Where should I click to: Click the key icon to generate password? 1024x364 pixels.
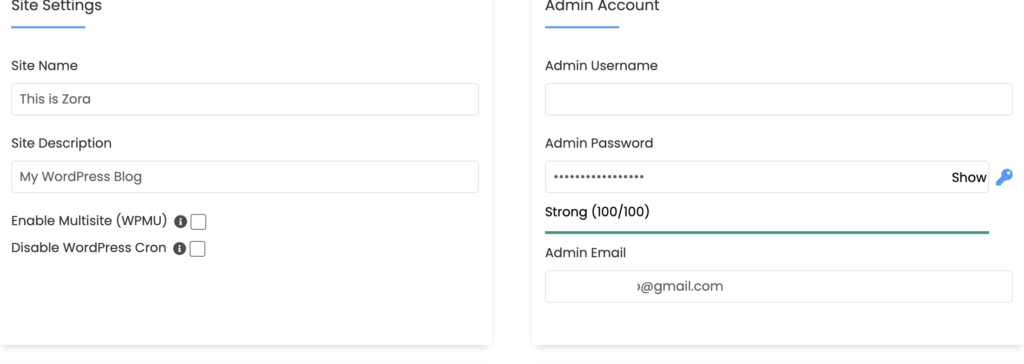[1004, 177]
